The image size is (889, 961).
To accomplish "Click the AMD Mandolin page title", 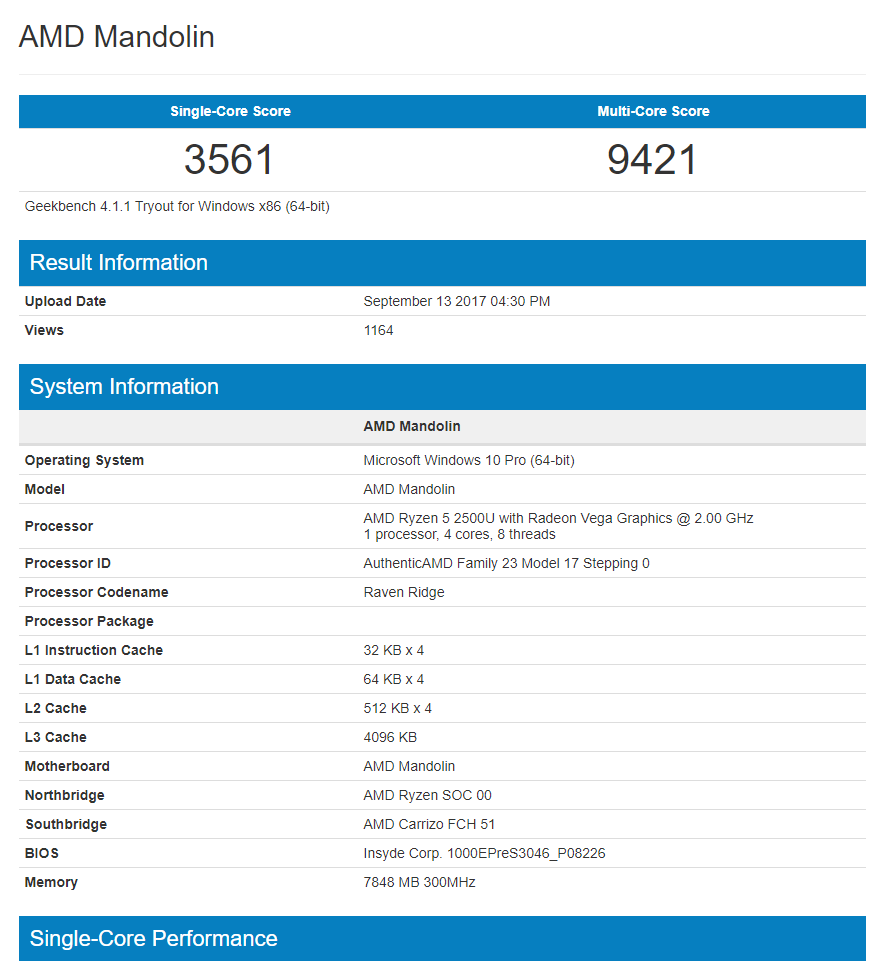I will click(x=116, y=37).
